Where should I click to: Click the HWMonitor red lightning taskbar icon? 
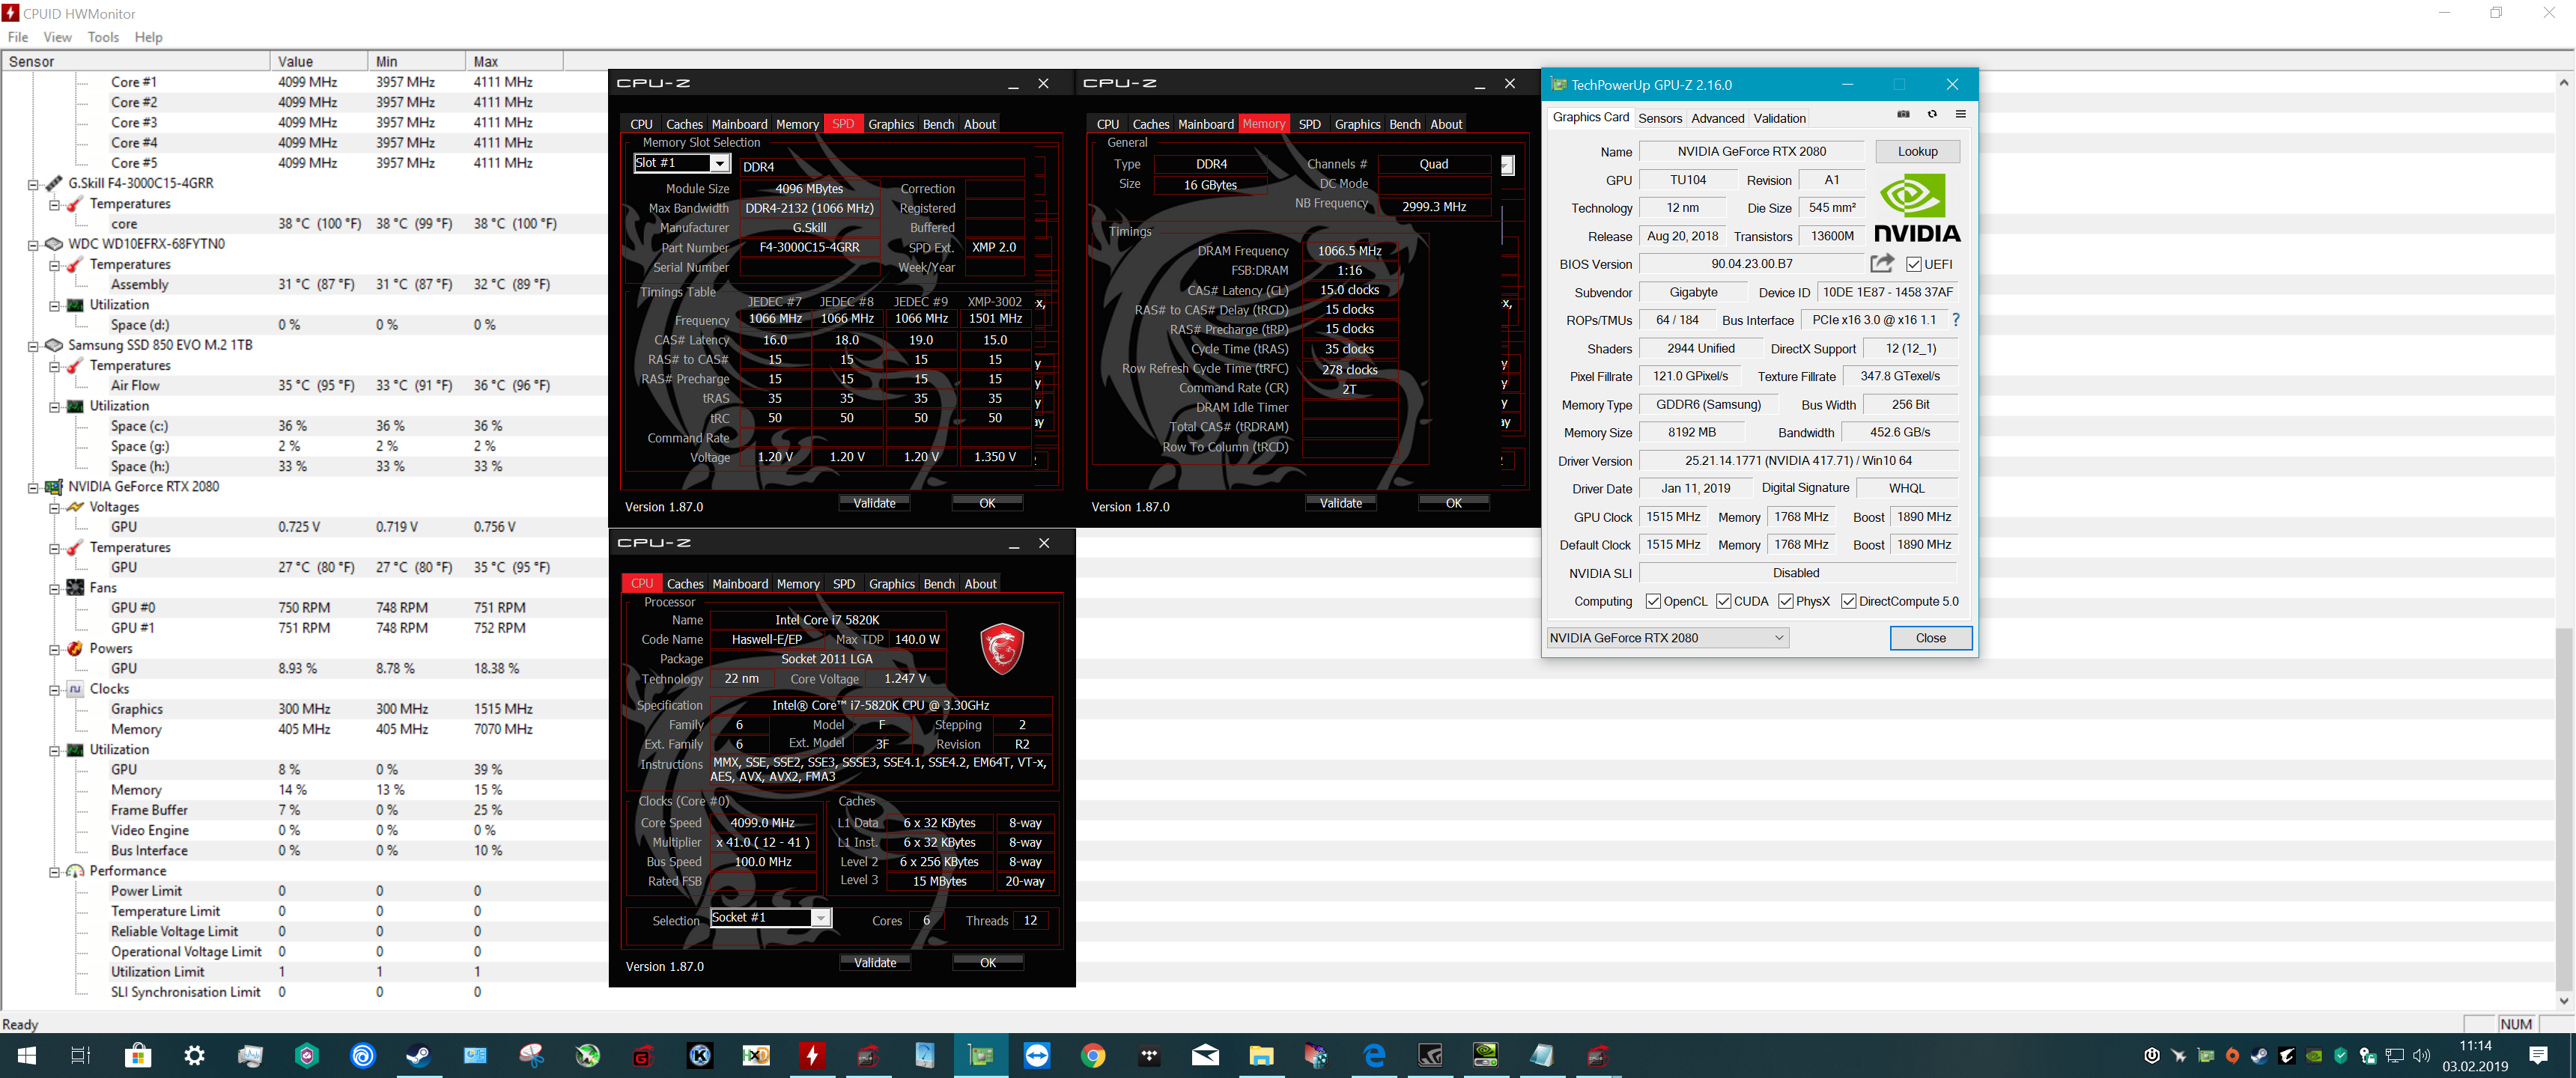[x=812, y=1056]
